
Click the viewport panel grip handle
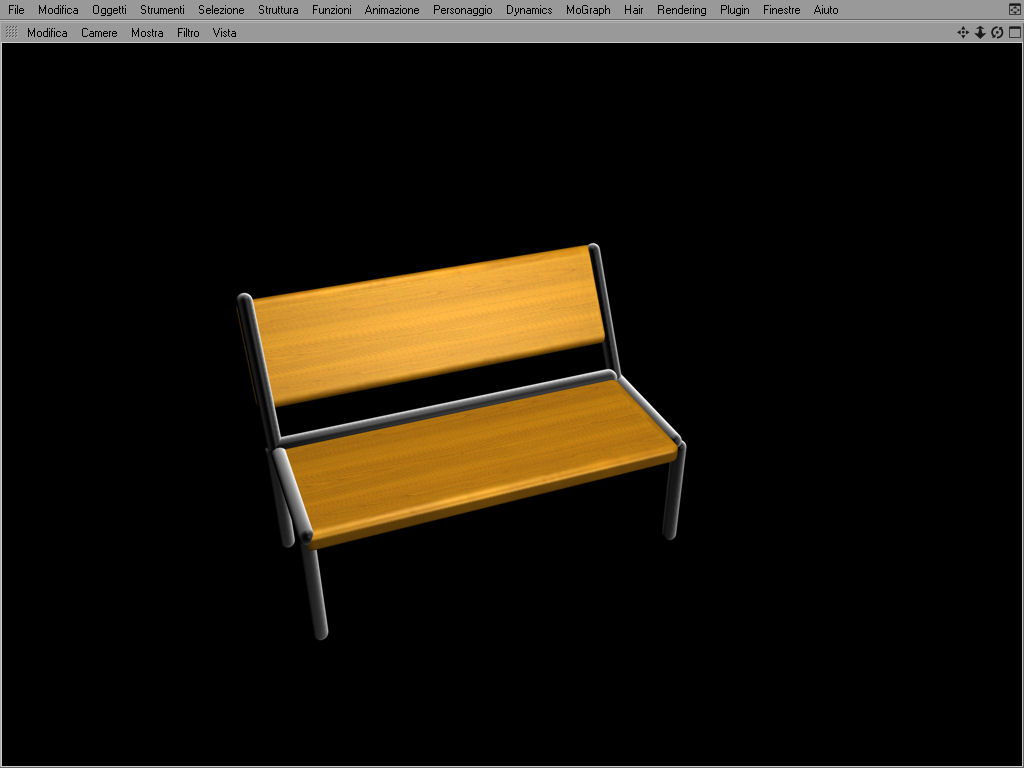coord(11,32)
